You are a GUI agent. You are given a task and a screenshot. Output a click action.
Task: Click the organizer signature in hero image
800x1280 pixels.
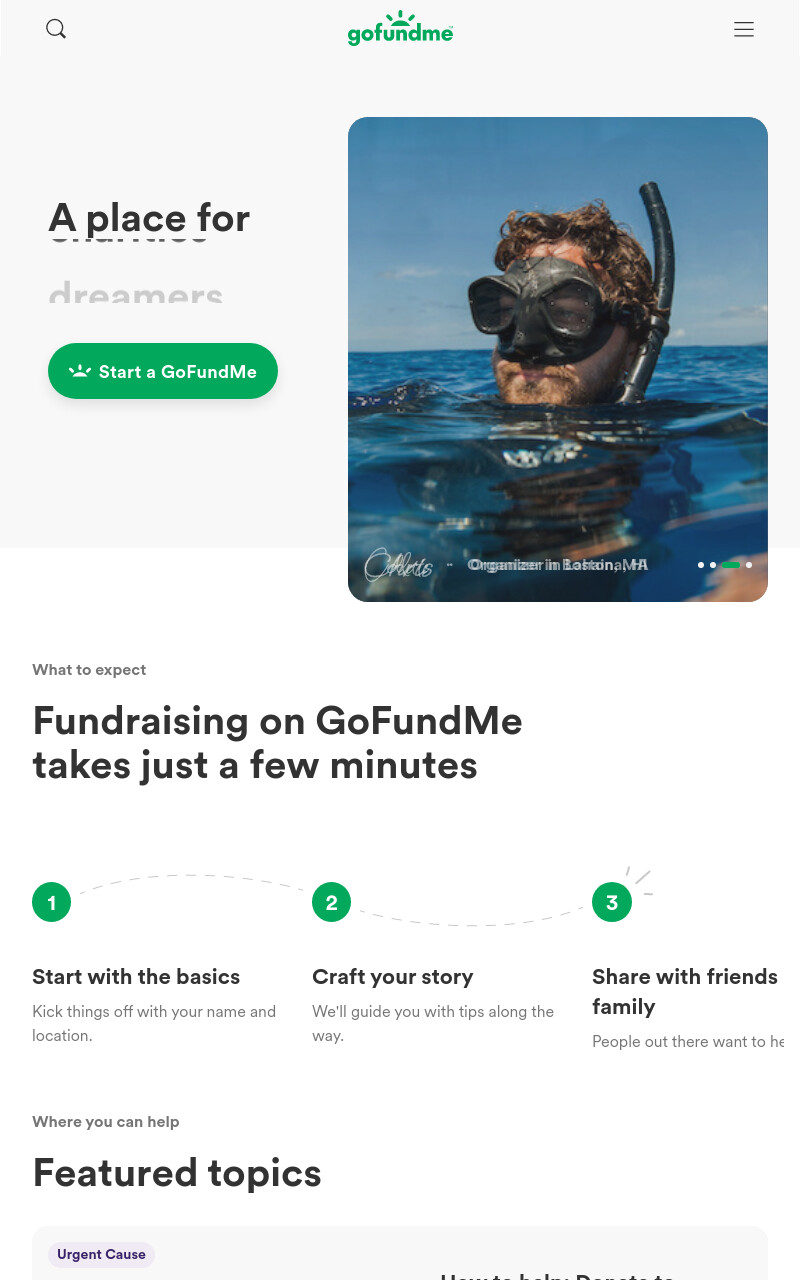coord(398,565)
